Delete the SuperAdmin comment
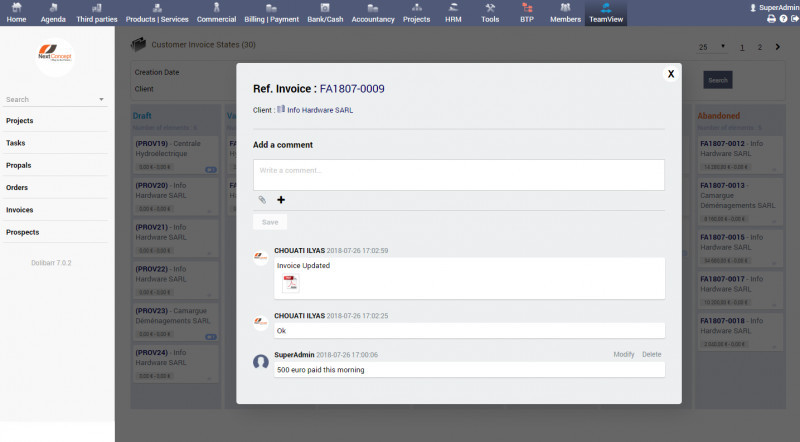This screenshot has width=800, height=442. click(x=652, y=354)
